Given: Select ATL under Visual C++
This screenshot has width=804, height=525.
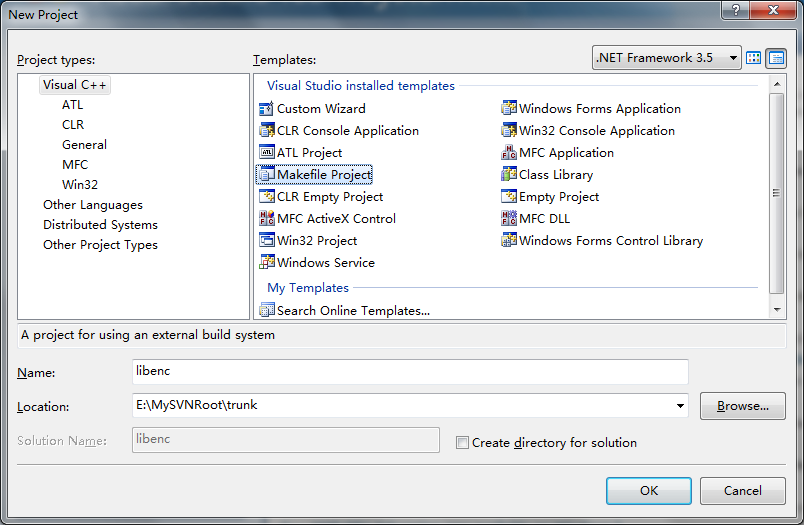Looking at the screenshot, I should tap(72, 105).
